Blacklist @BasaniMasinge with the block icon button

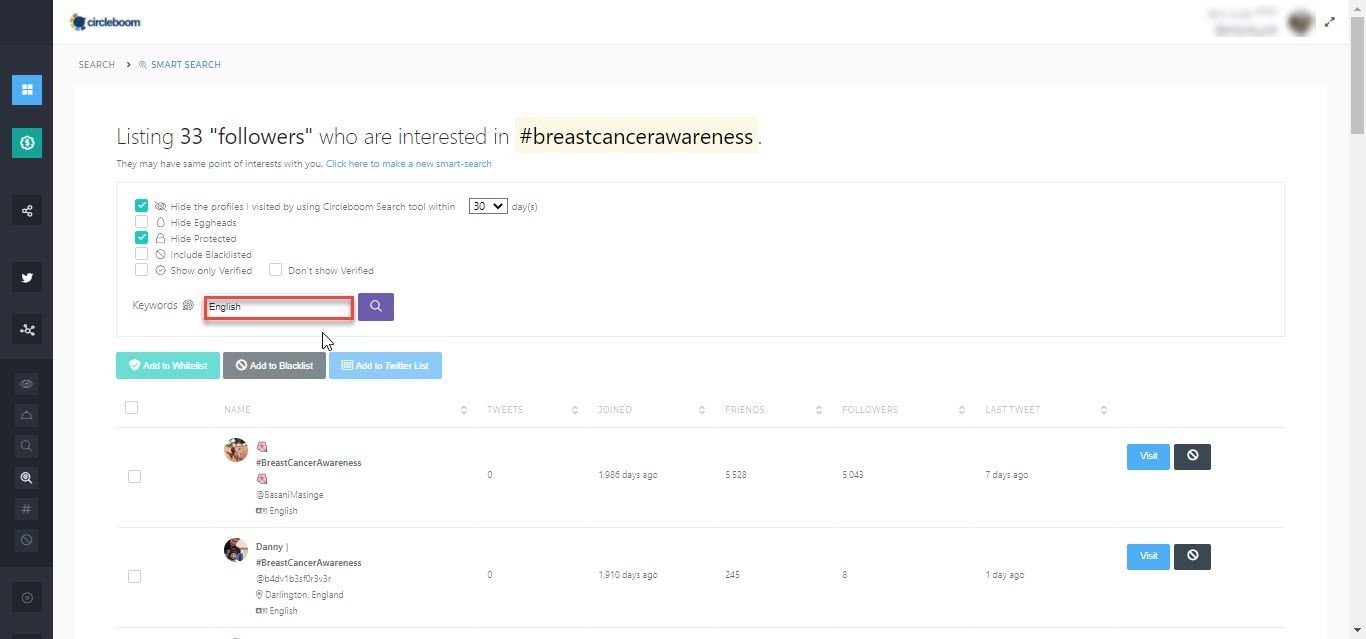(1192, 456)
